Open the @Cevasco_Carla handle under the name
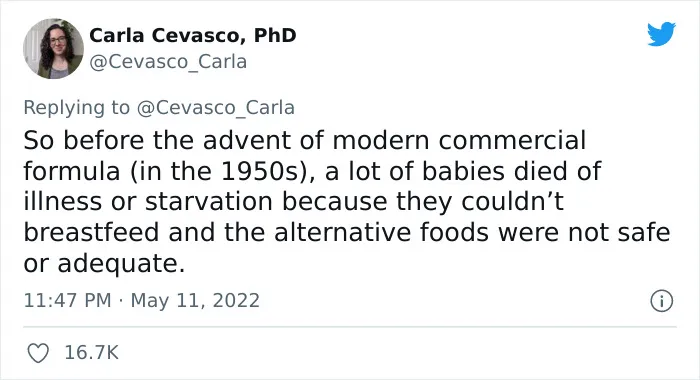This screenshot has width=700, height=380. point(168,62)
